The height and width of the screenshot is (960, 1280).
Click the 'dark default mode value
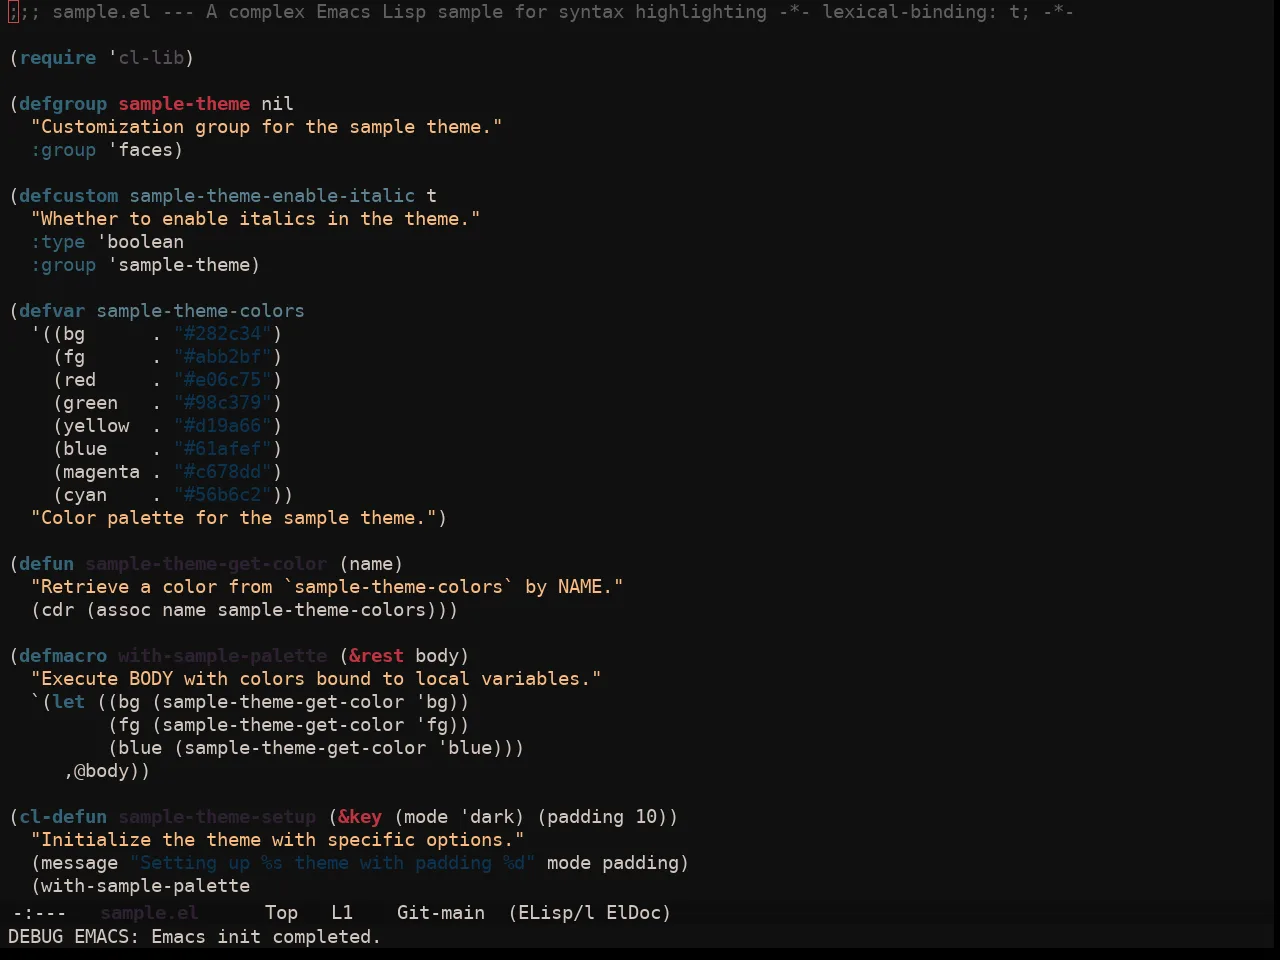point(487,817)
